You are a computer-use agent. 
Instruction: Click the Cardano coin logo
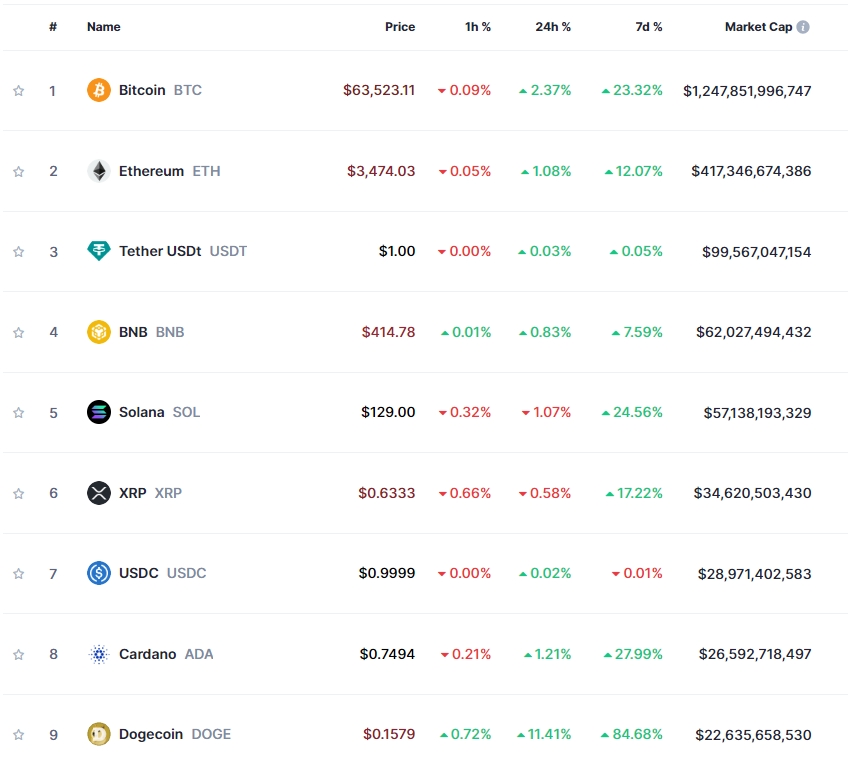point(99,654)
